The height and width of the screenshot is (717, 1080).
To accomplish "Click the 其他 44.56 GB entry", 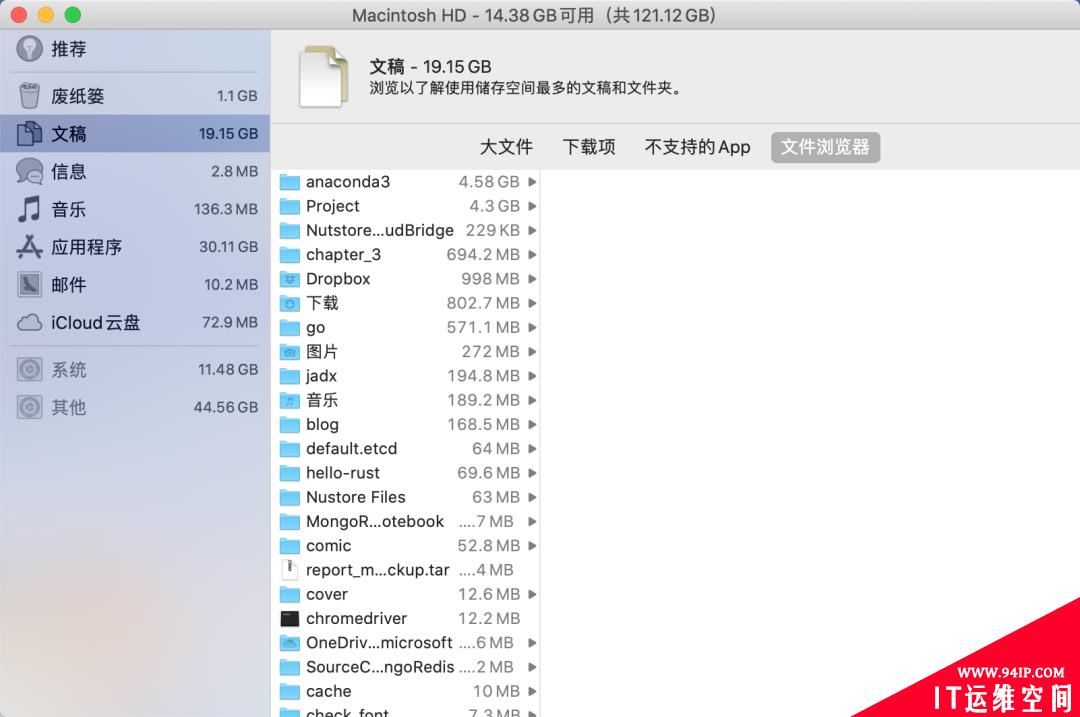I will [135, 407].
